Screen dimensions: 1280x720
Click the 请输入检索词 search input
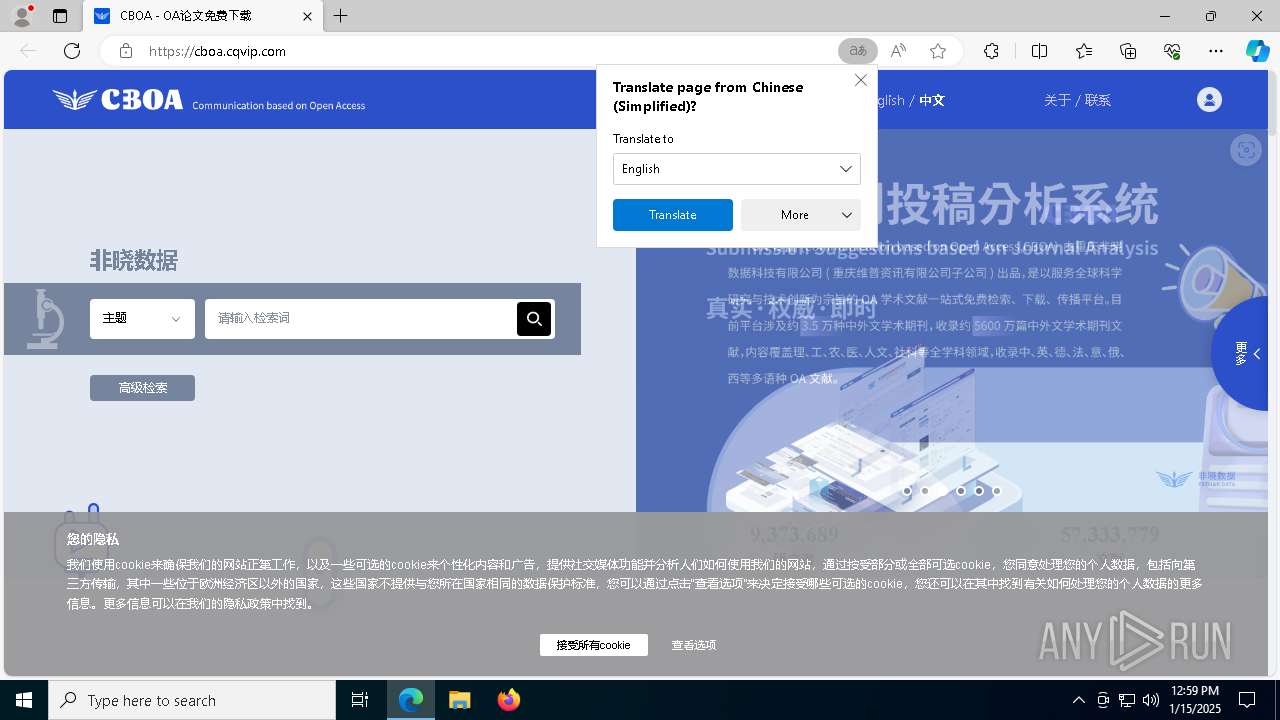point(361,319)
